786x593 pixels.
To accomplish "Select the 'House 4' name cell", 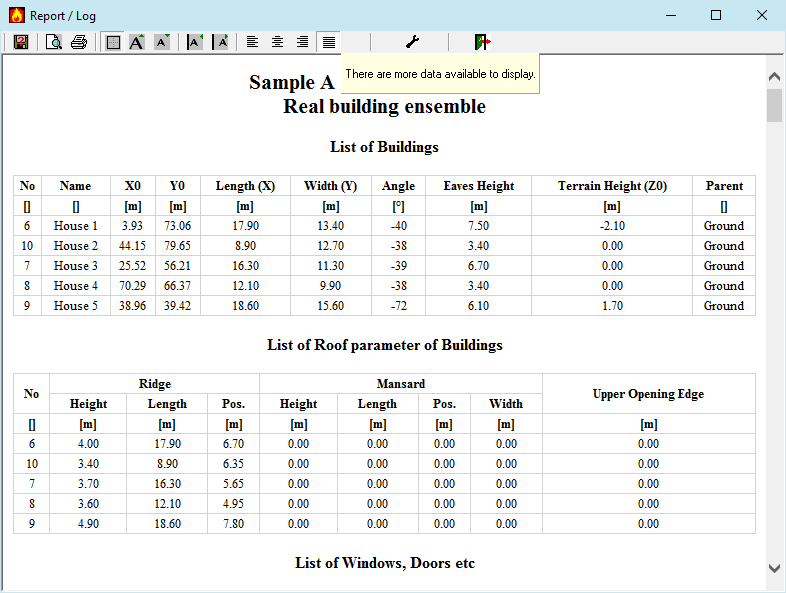I will (x=76, y=286).
